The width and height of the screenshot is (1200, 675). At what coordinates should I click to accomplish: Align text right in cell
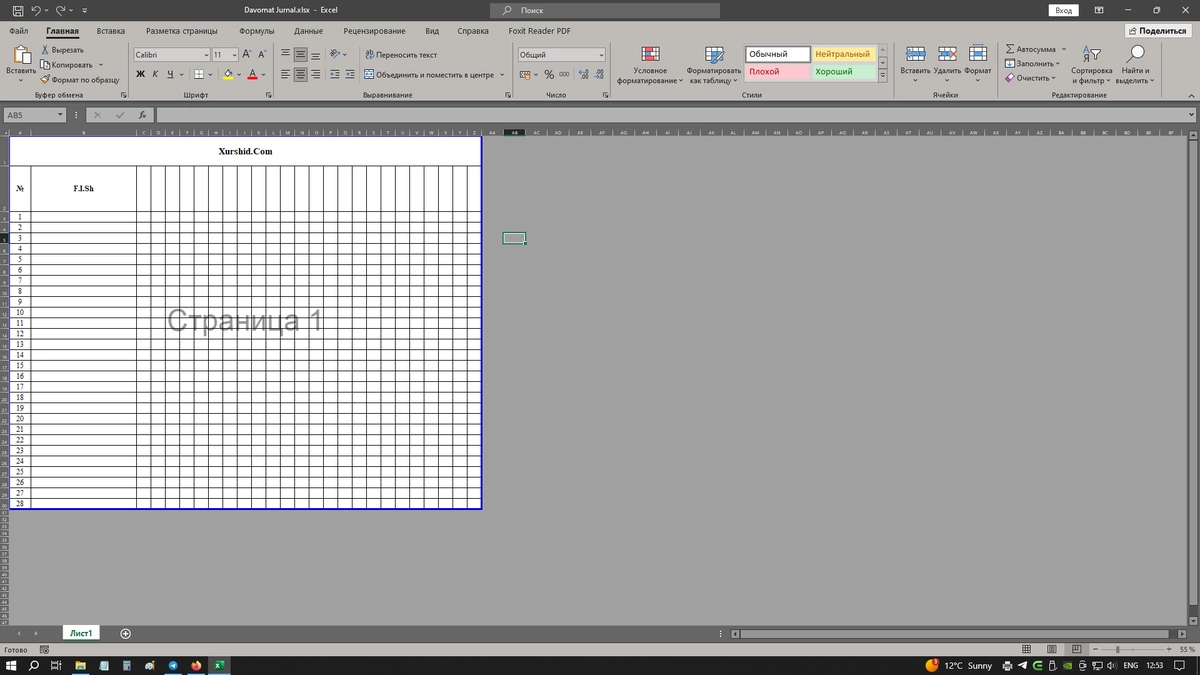316,74
